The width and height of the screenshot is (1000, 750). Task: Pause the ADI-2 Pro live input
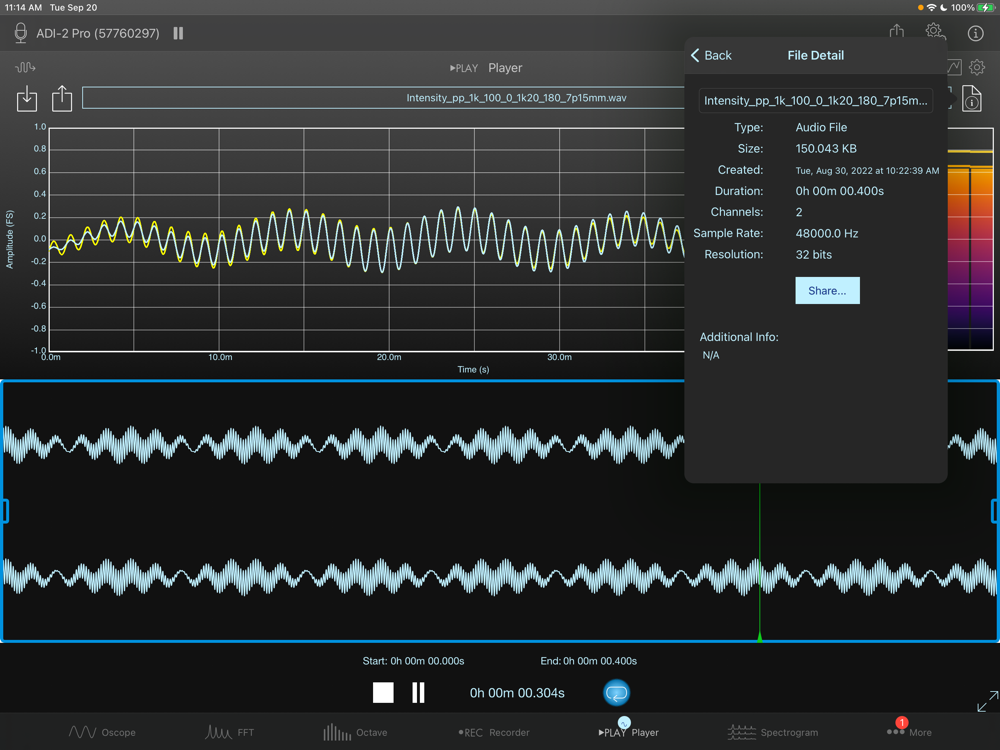coord(178,33)
